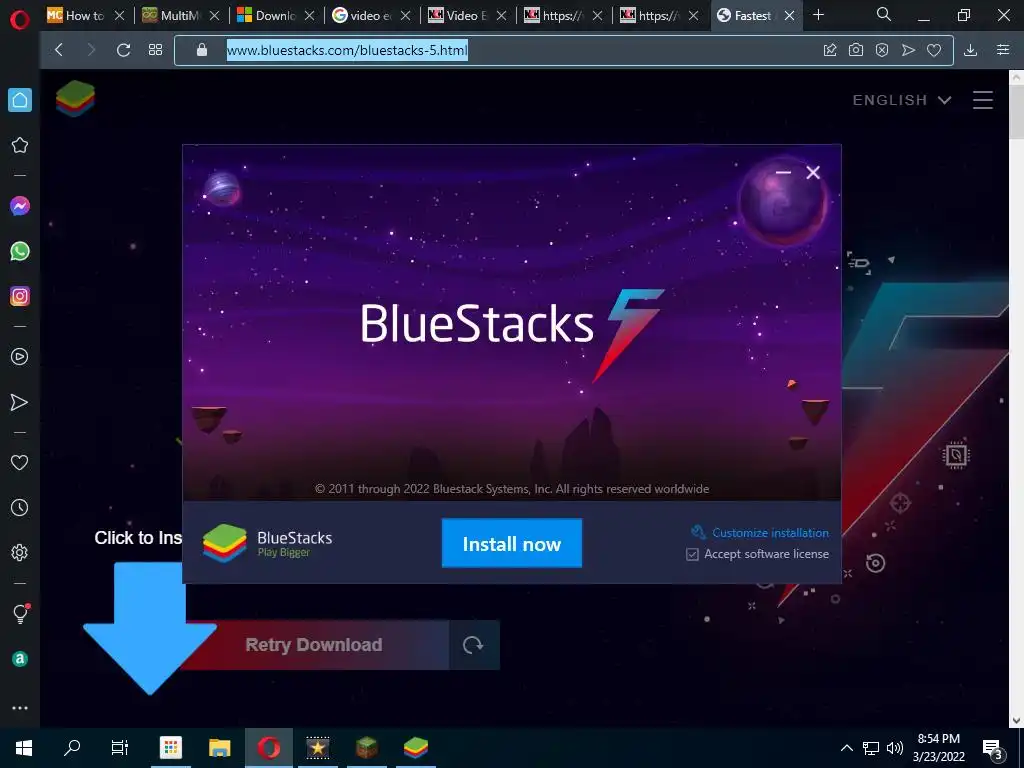Click the ad blocker shield icon
Viewport: 1024px width, 768px height.
pyautogui.click(x=882, y=50)
